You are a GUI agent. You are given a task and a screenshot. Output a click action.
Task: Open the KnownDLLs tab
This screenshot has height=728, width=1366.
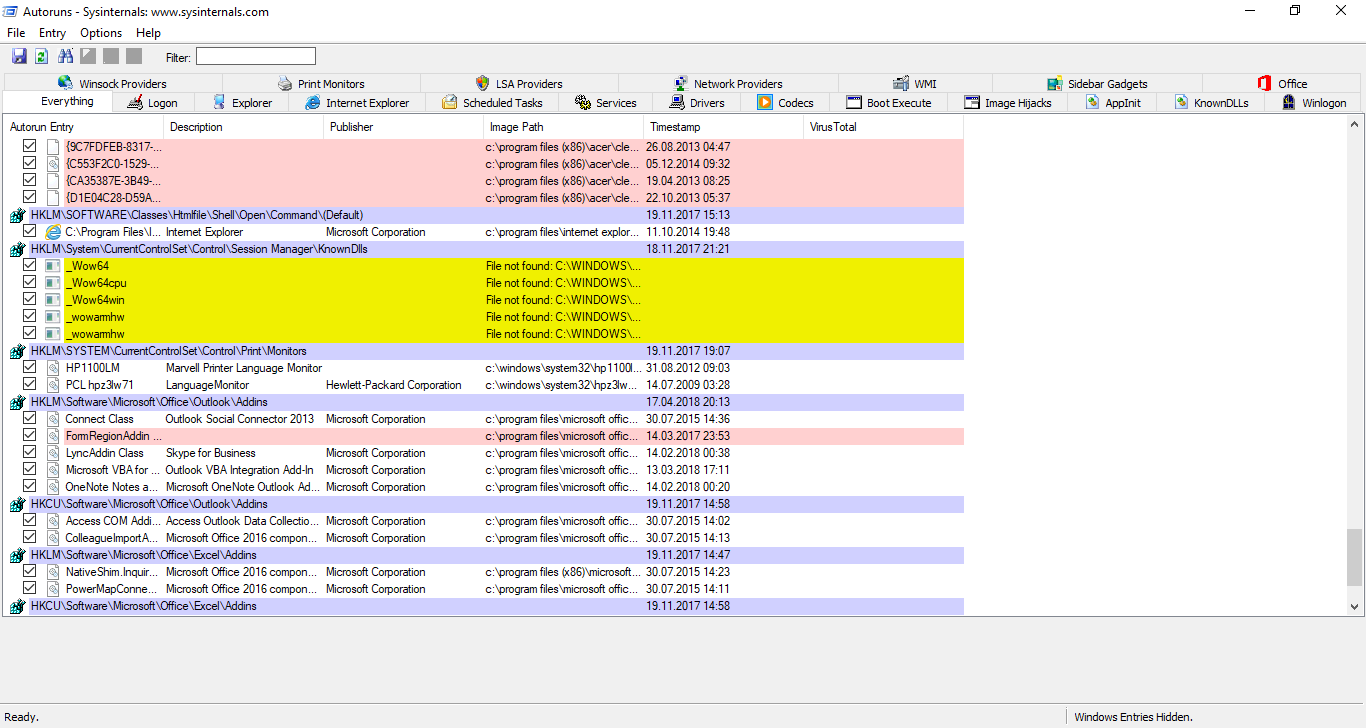(x=1211, y=103)
